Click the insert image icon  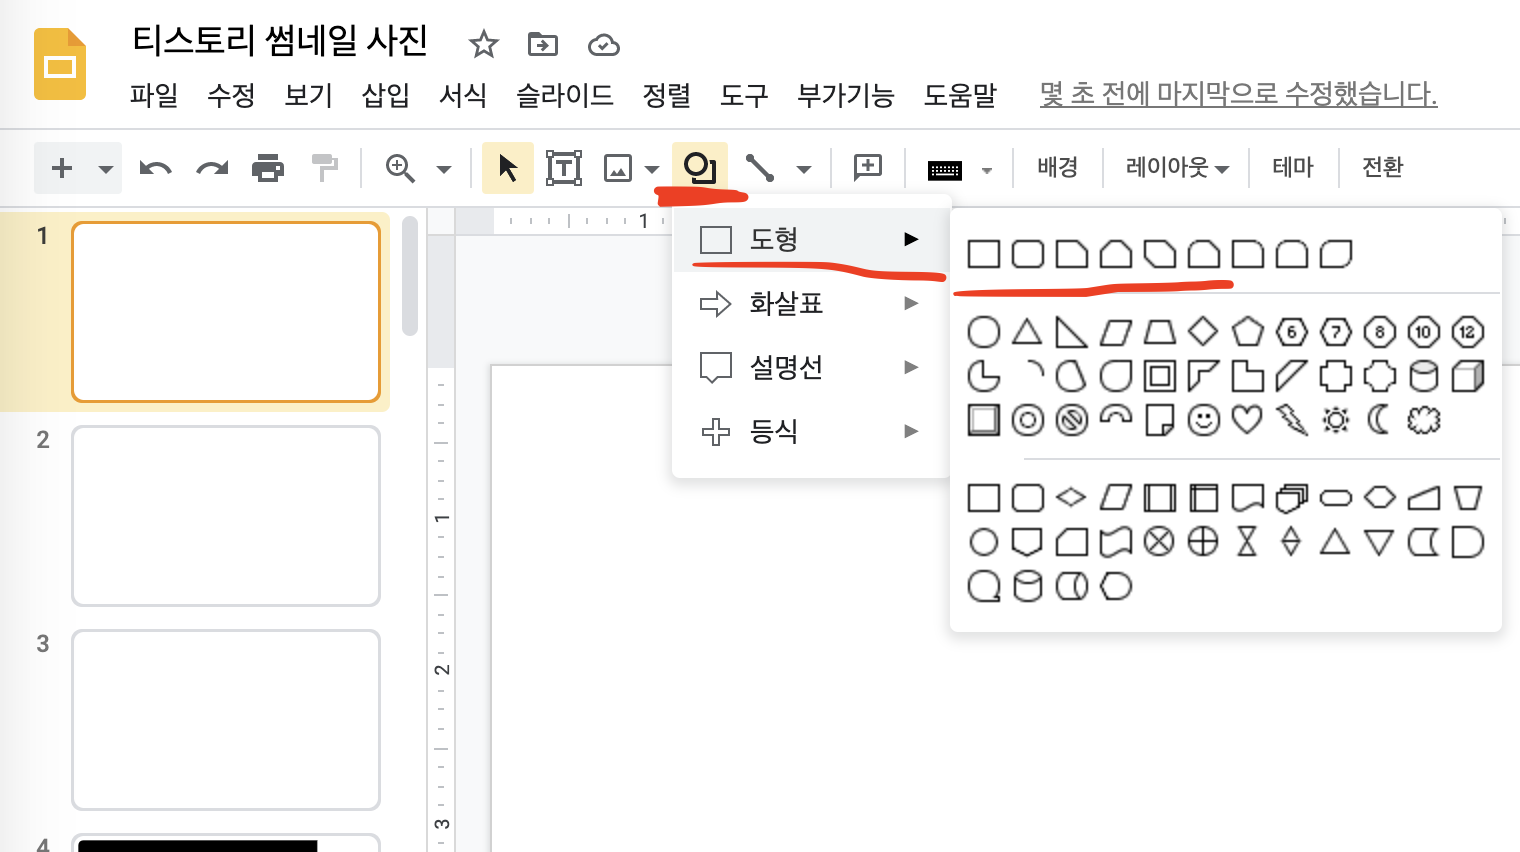(618, 168)
